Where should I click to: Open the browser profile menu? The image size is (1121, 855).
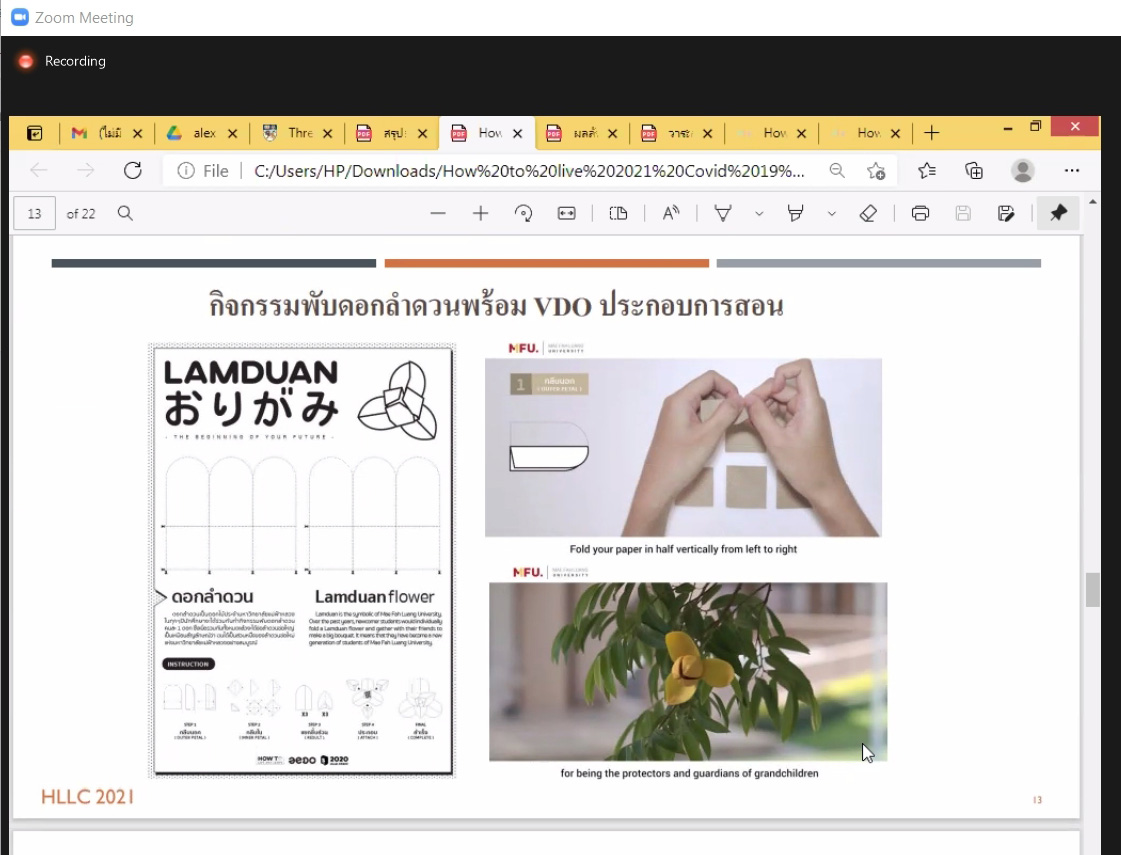tap(1021, 170)
